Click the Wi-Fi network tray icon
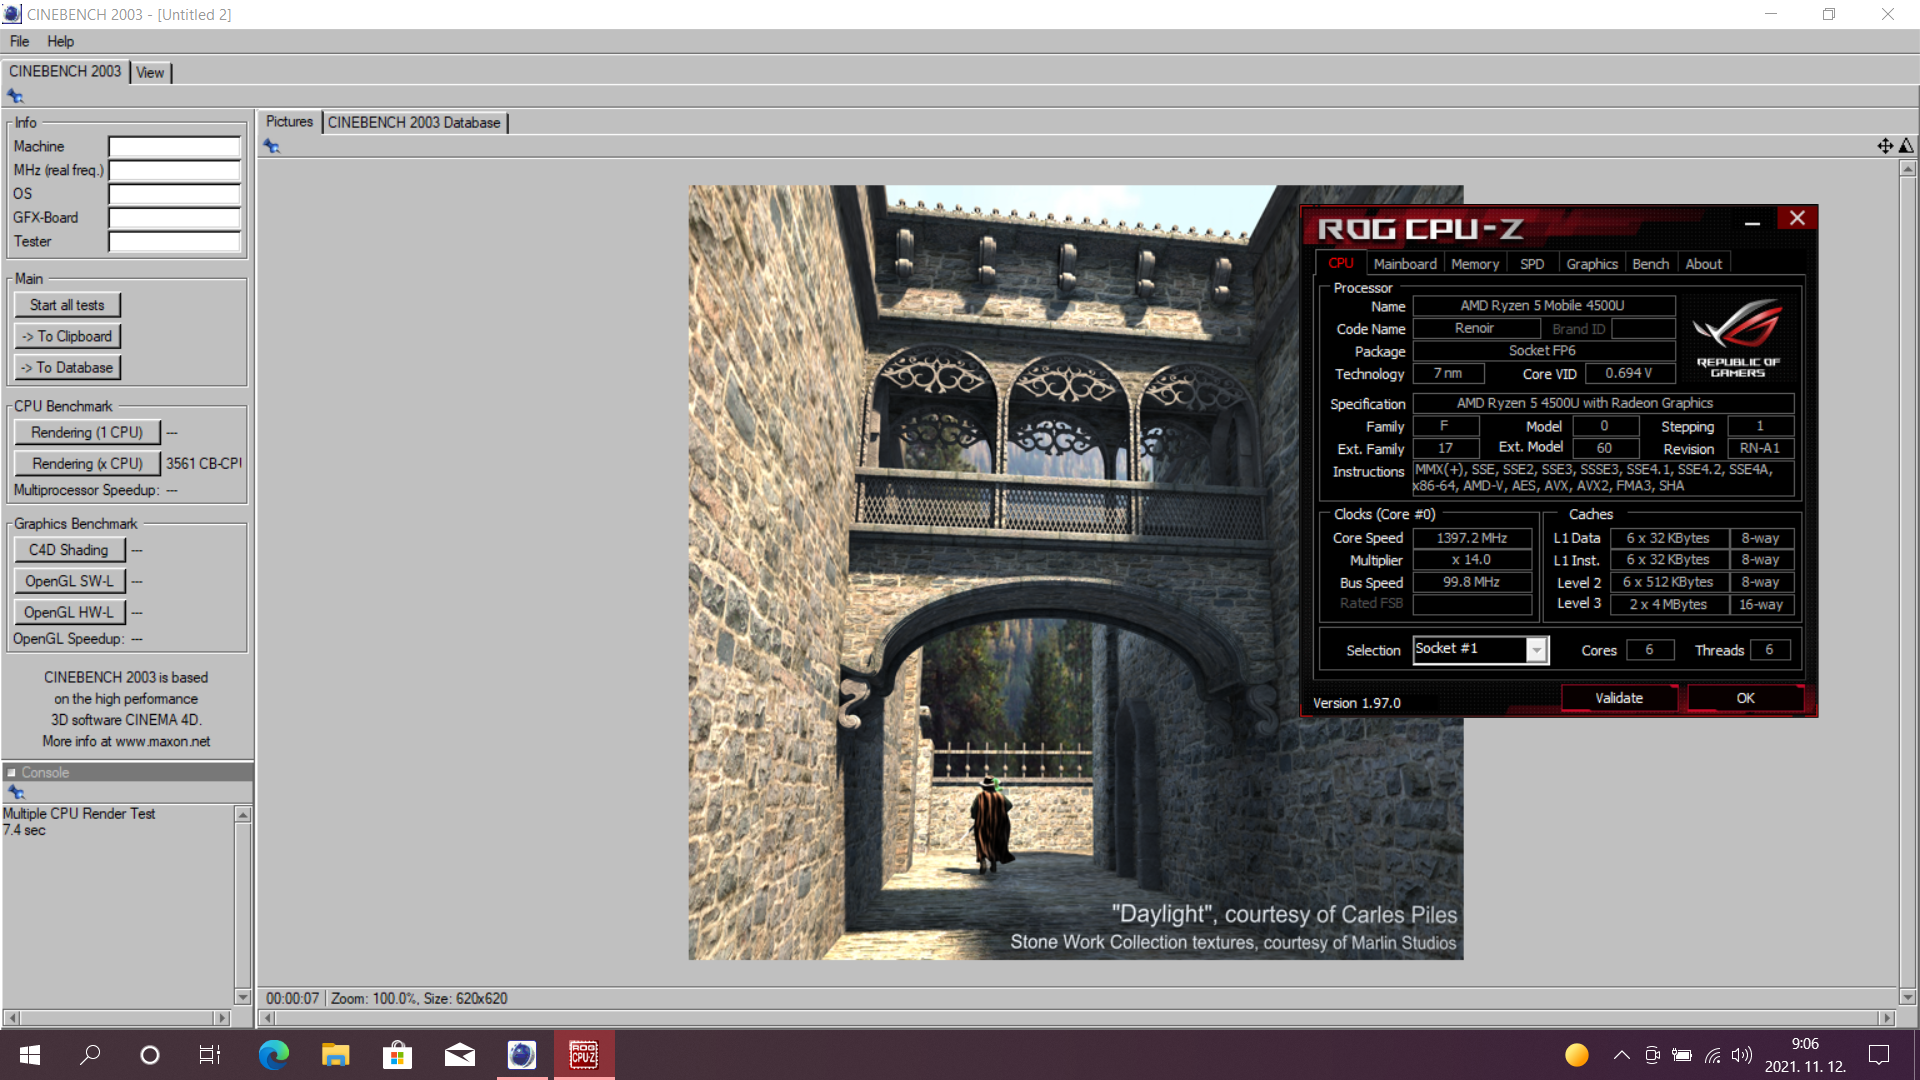Screen dimensions: 1920x1080 coord(1713,1055)
